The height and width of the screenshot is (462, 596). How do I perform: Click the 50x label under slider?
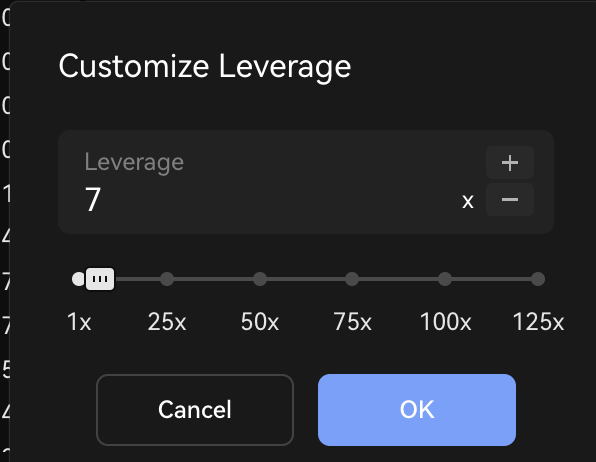point(260,322)
